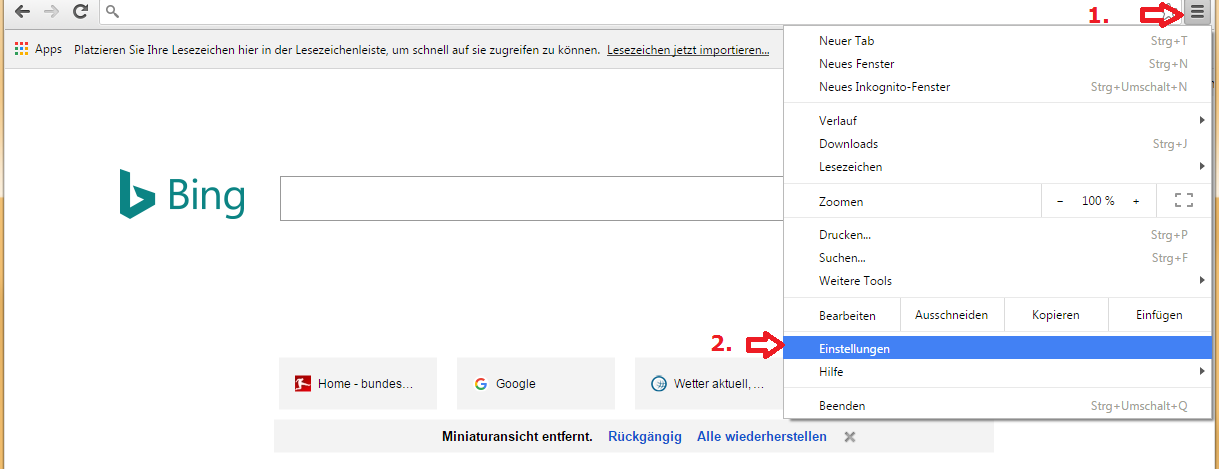Click Lesezeichen jetzt importieren link
The height and width of the screenshot is (469, 1219).
click(688, 49)
